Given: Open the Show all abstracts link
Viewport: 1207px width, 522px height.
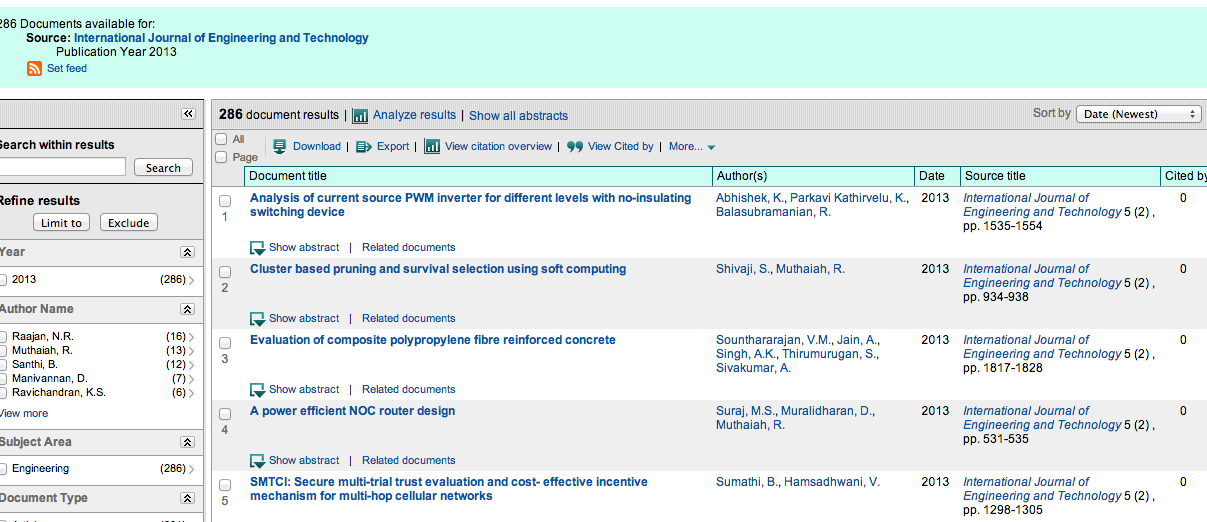Looking at the screenshot, I should 518,116.
